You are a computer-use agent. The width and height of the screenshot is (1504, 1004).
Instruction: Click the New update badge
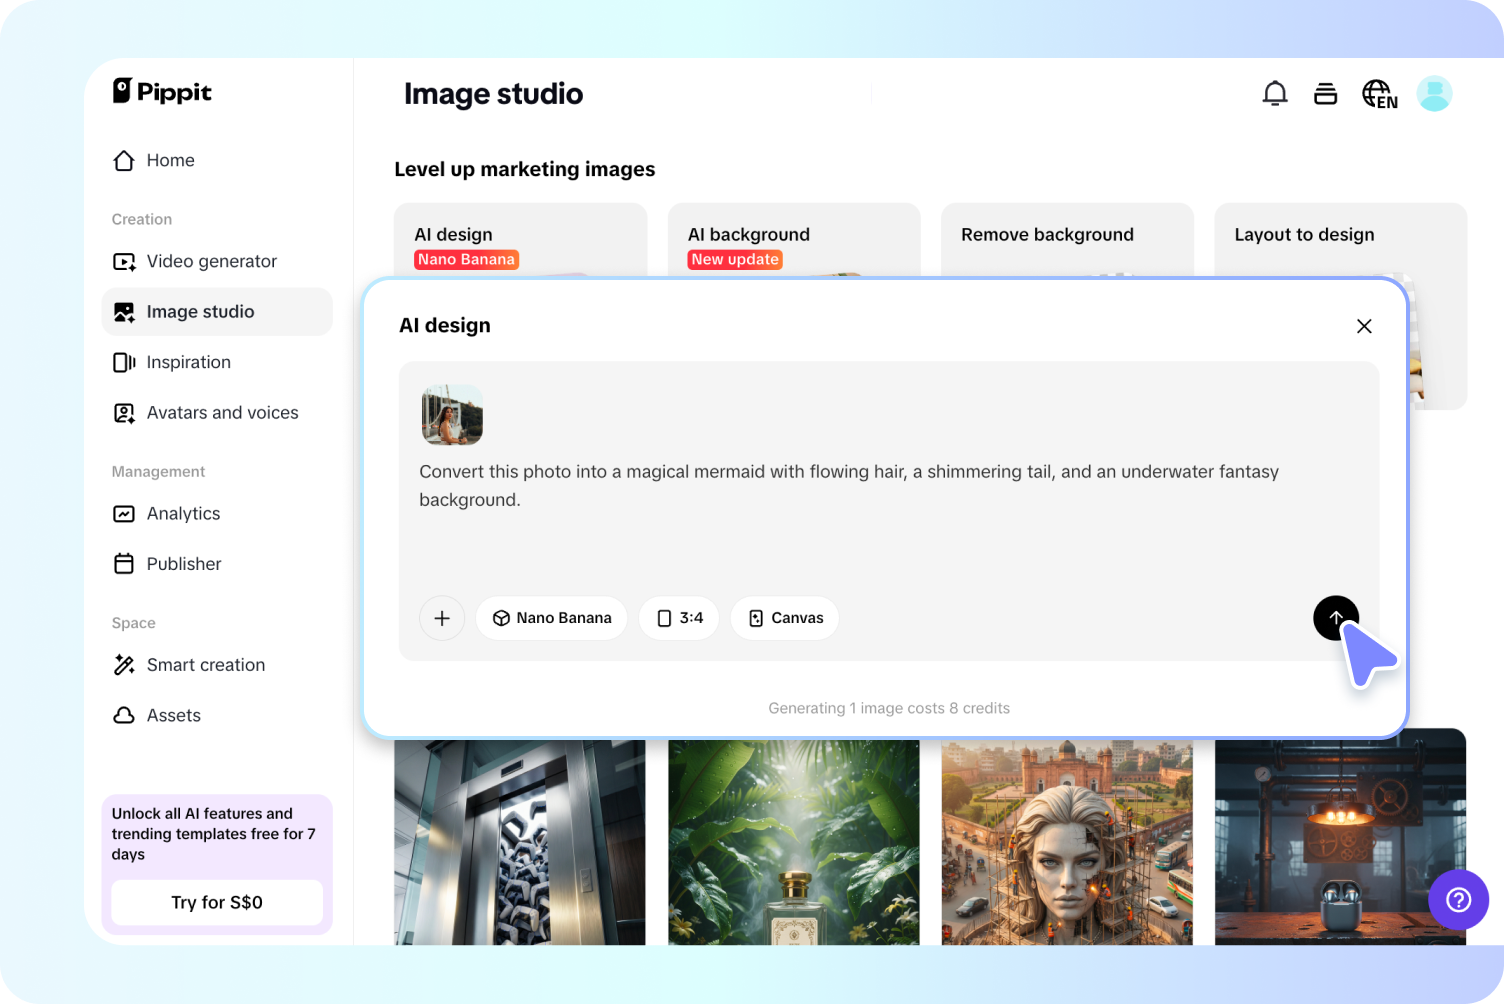click(735, 260)
